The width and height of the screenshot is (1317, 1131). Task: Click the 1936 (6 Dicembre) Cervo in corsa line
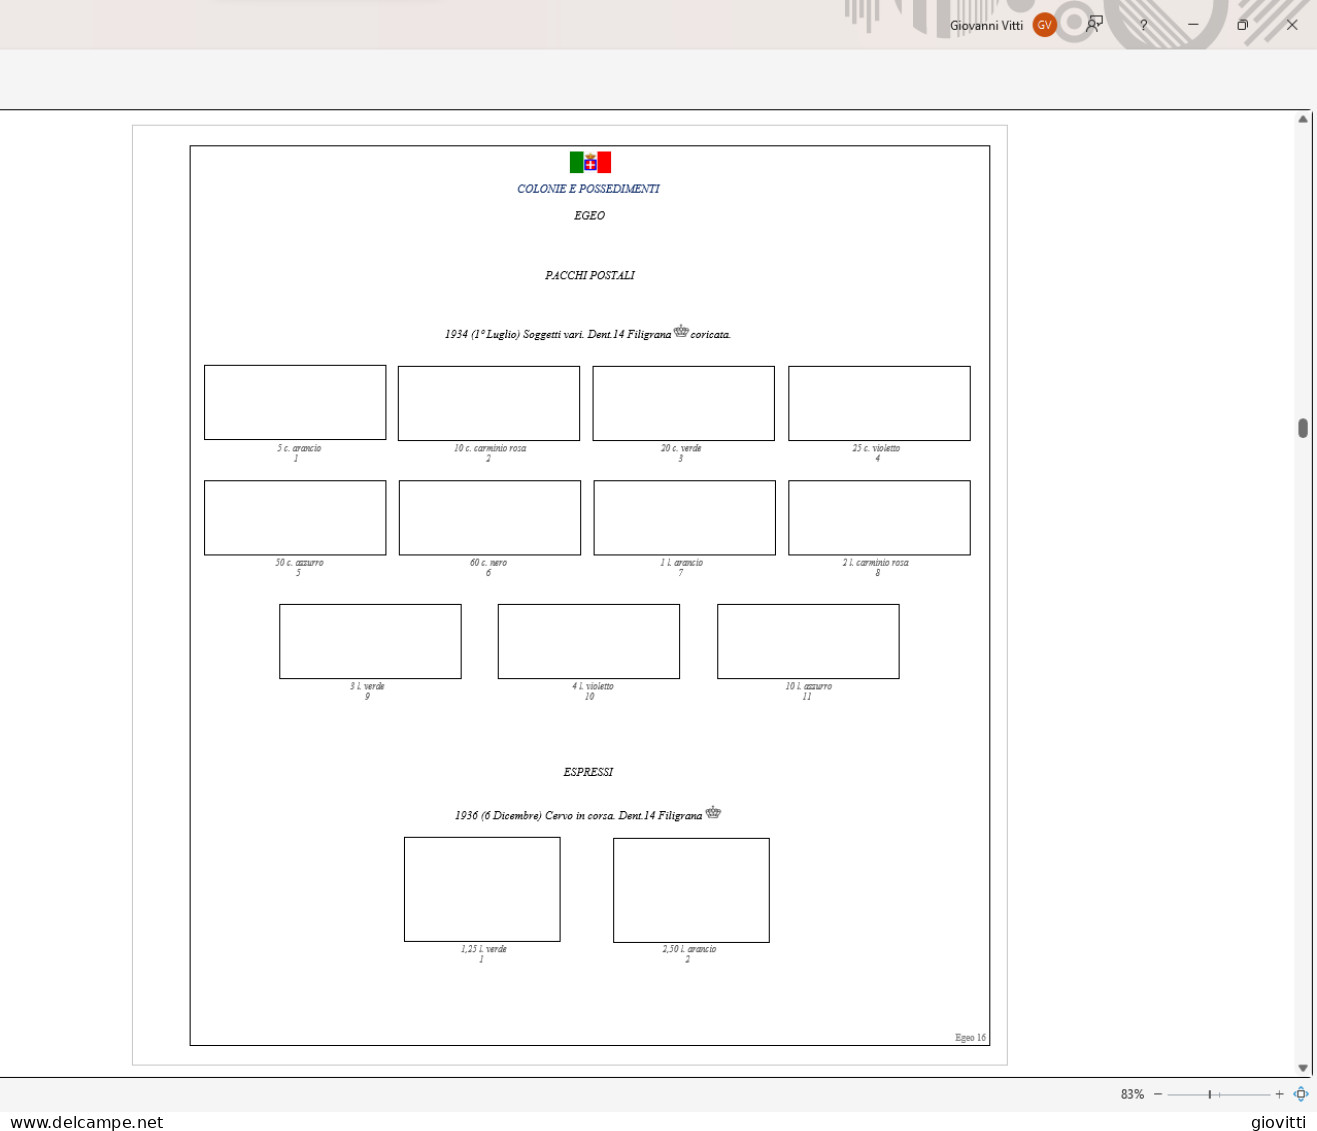pos(588,815)
